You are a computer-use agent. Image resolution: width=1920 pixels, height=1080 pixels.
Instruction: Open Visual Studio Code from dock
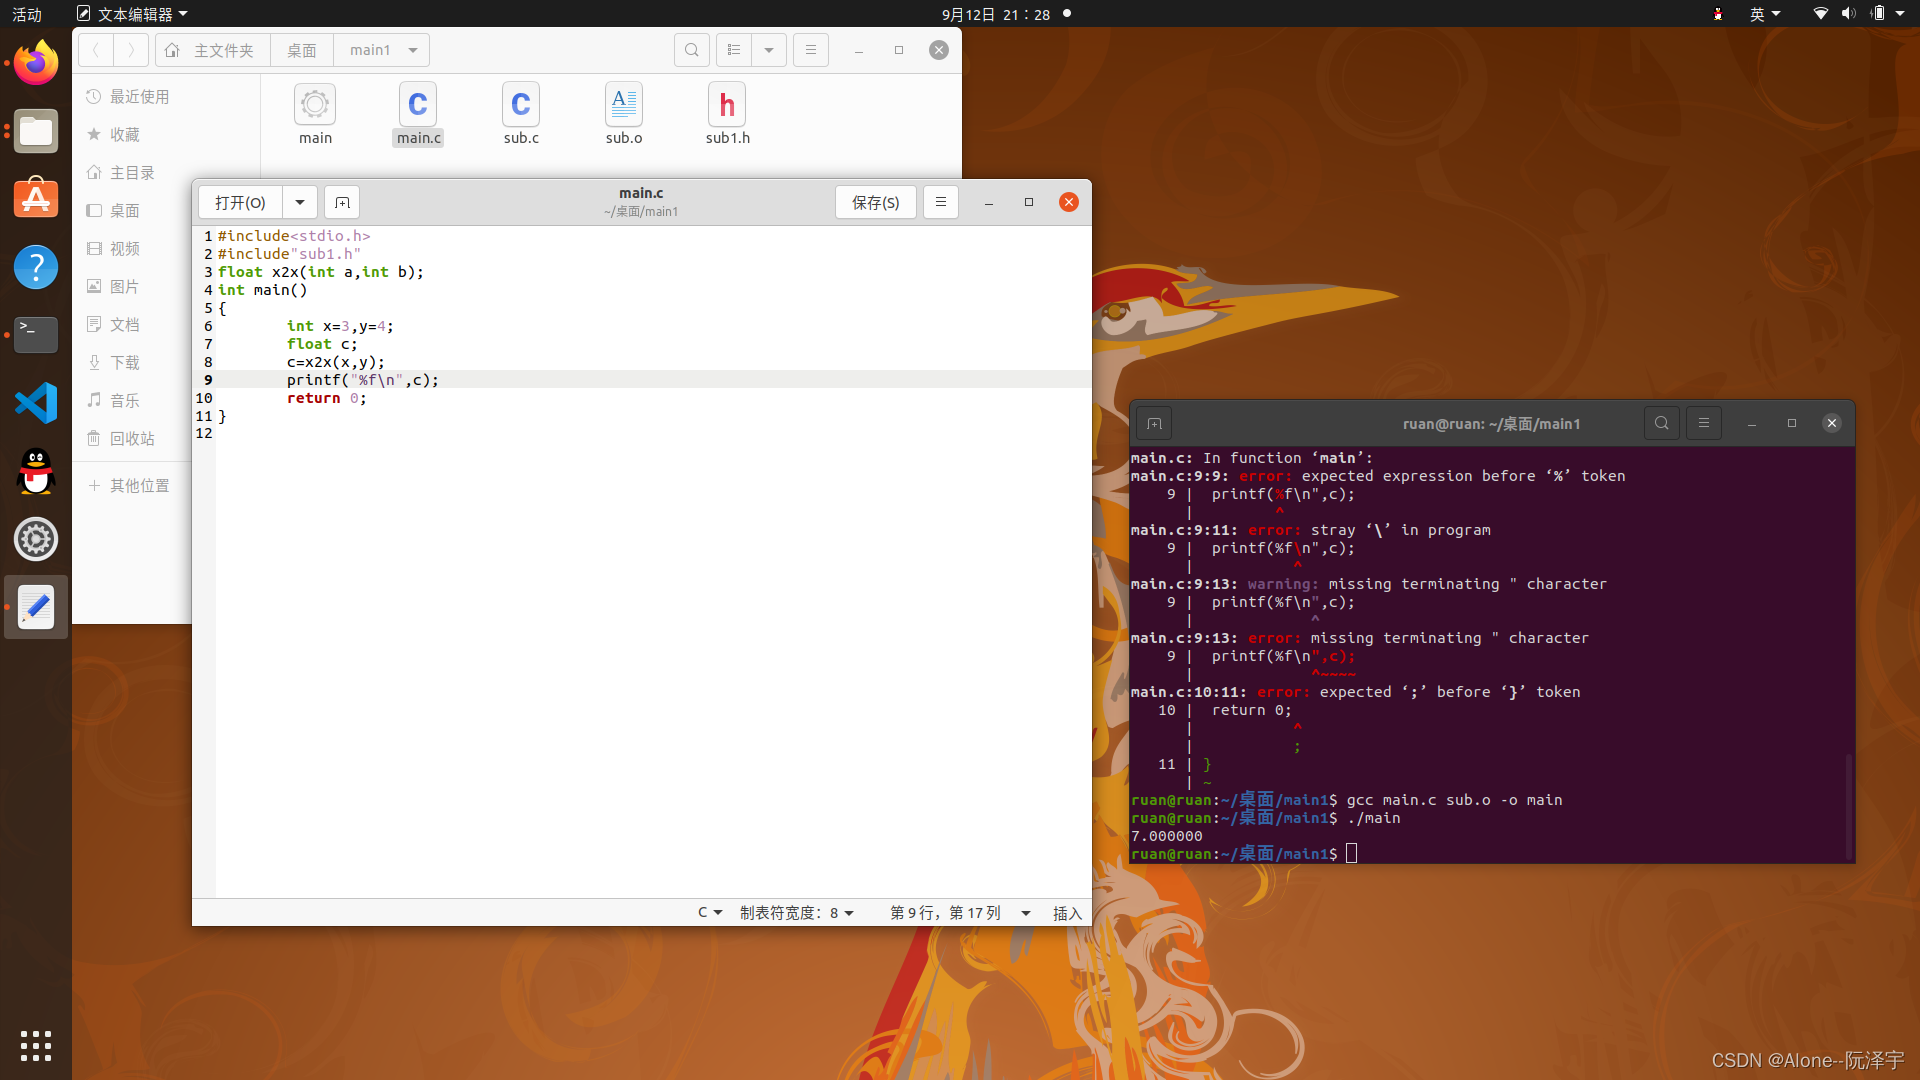click(x=36, y=403)
